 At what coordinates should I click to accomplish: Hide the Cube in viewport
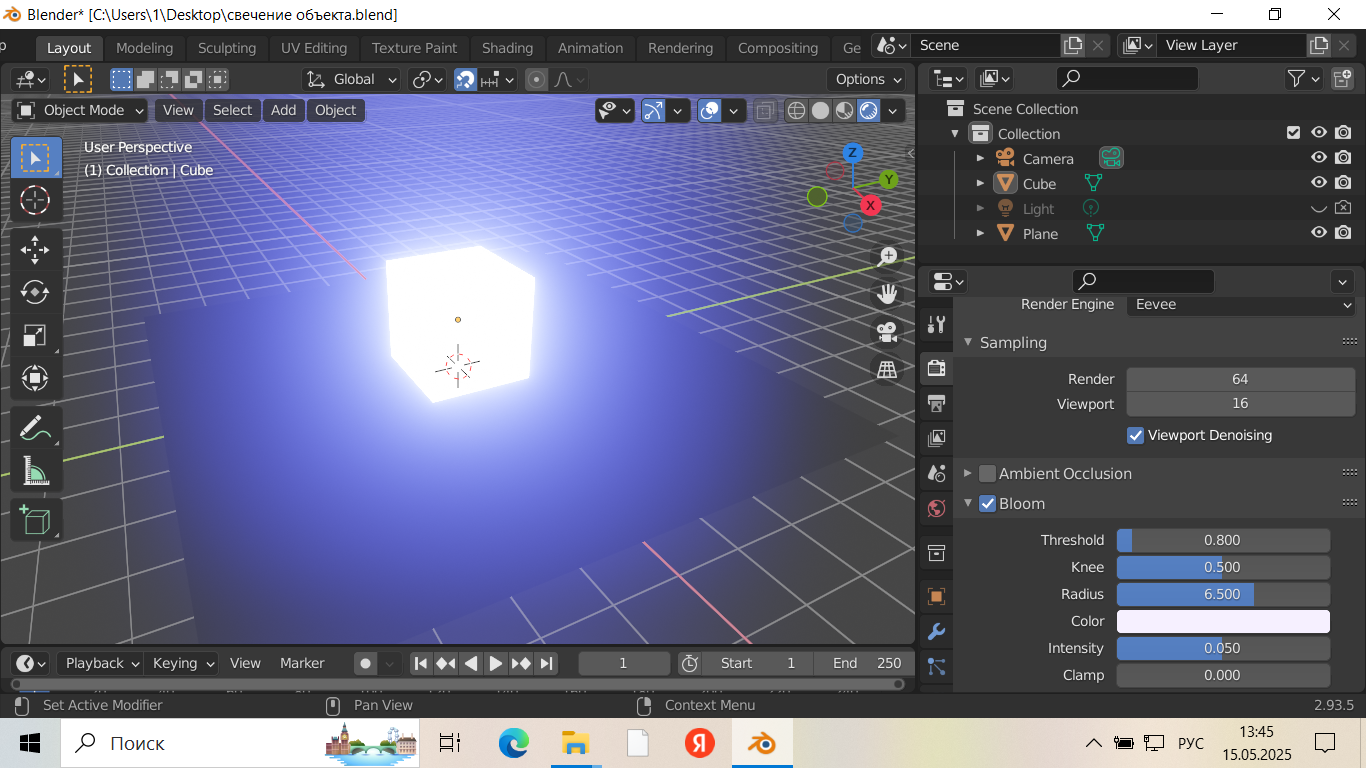(1319, 183)
